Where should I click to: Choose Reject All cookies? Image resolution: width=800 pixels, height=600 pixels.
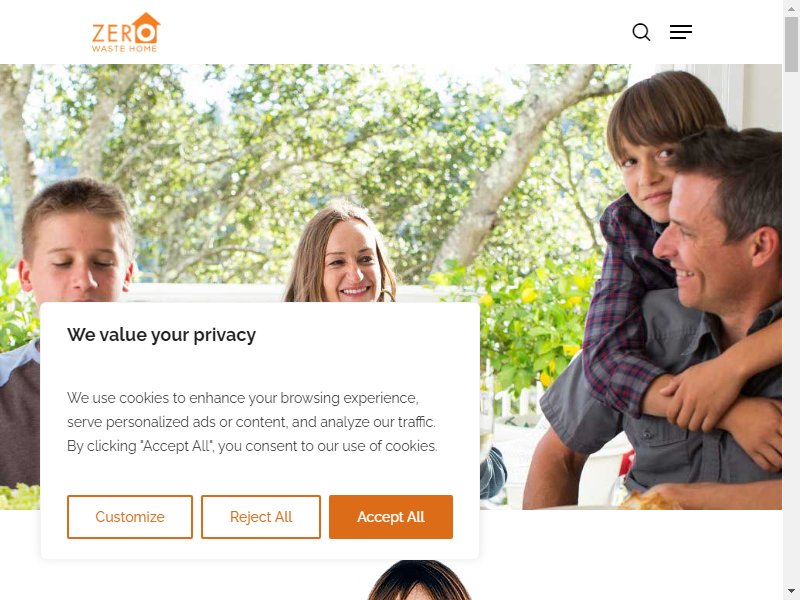point(261,517)
